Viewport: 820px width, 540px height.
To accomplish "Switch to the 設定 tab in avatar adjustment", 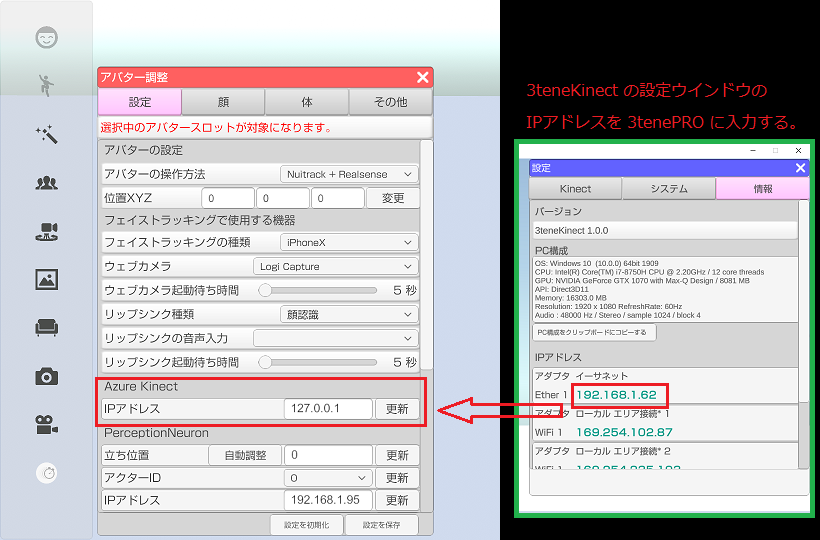I will point(140,102).
